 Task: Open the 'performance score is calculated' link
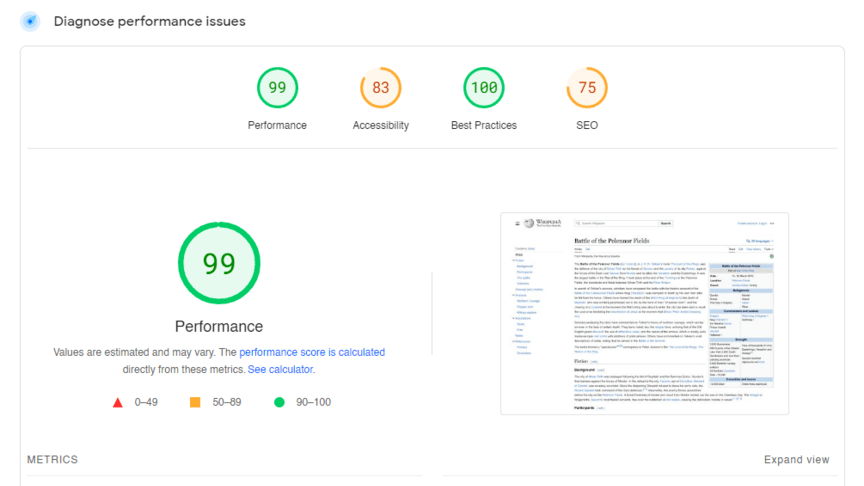[312, 352]
